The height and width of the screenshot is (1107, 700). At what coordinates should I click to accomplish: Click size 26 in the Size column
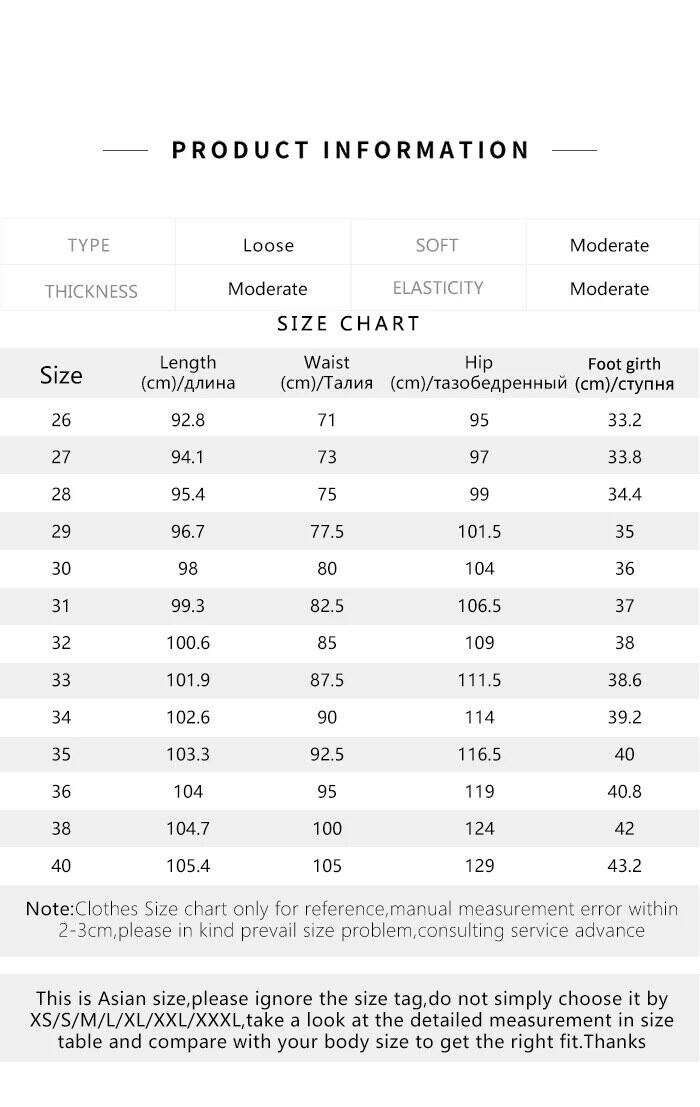coord(61,420)
